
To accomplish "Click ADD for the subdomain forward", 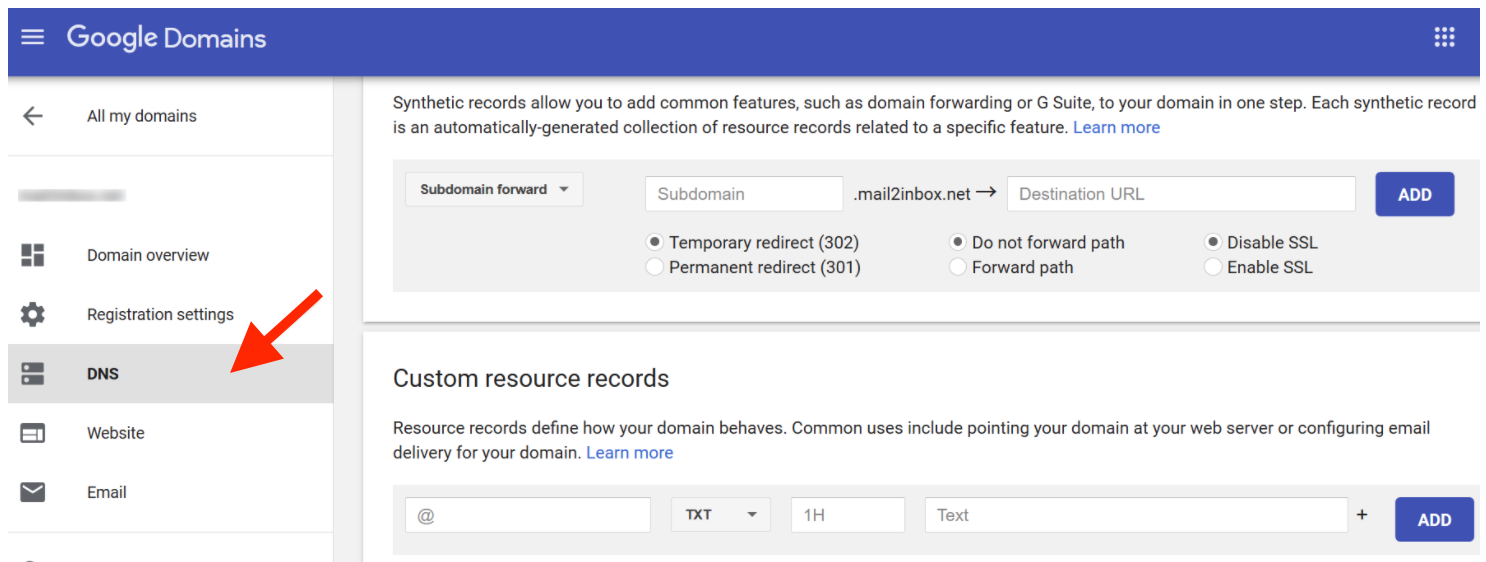I will 1414,194.
